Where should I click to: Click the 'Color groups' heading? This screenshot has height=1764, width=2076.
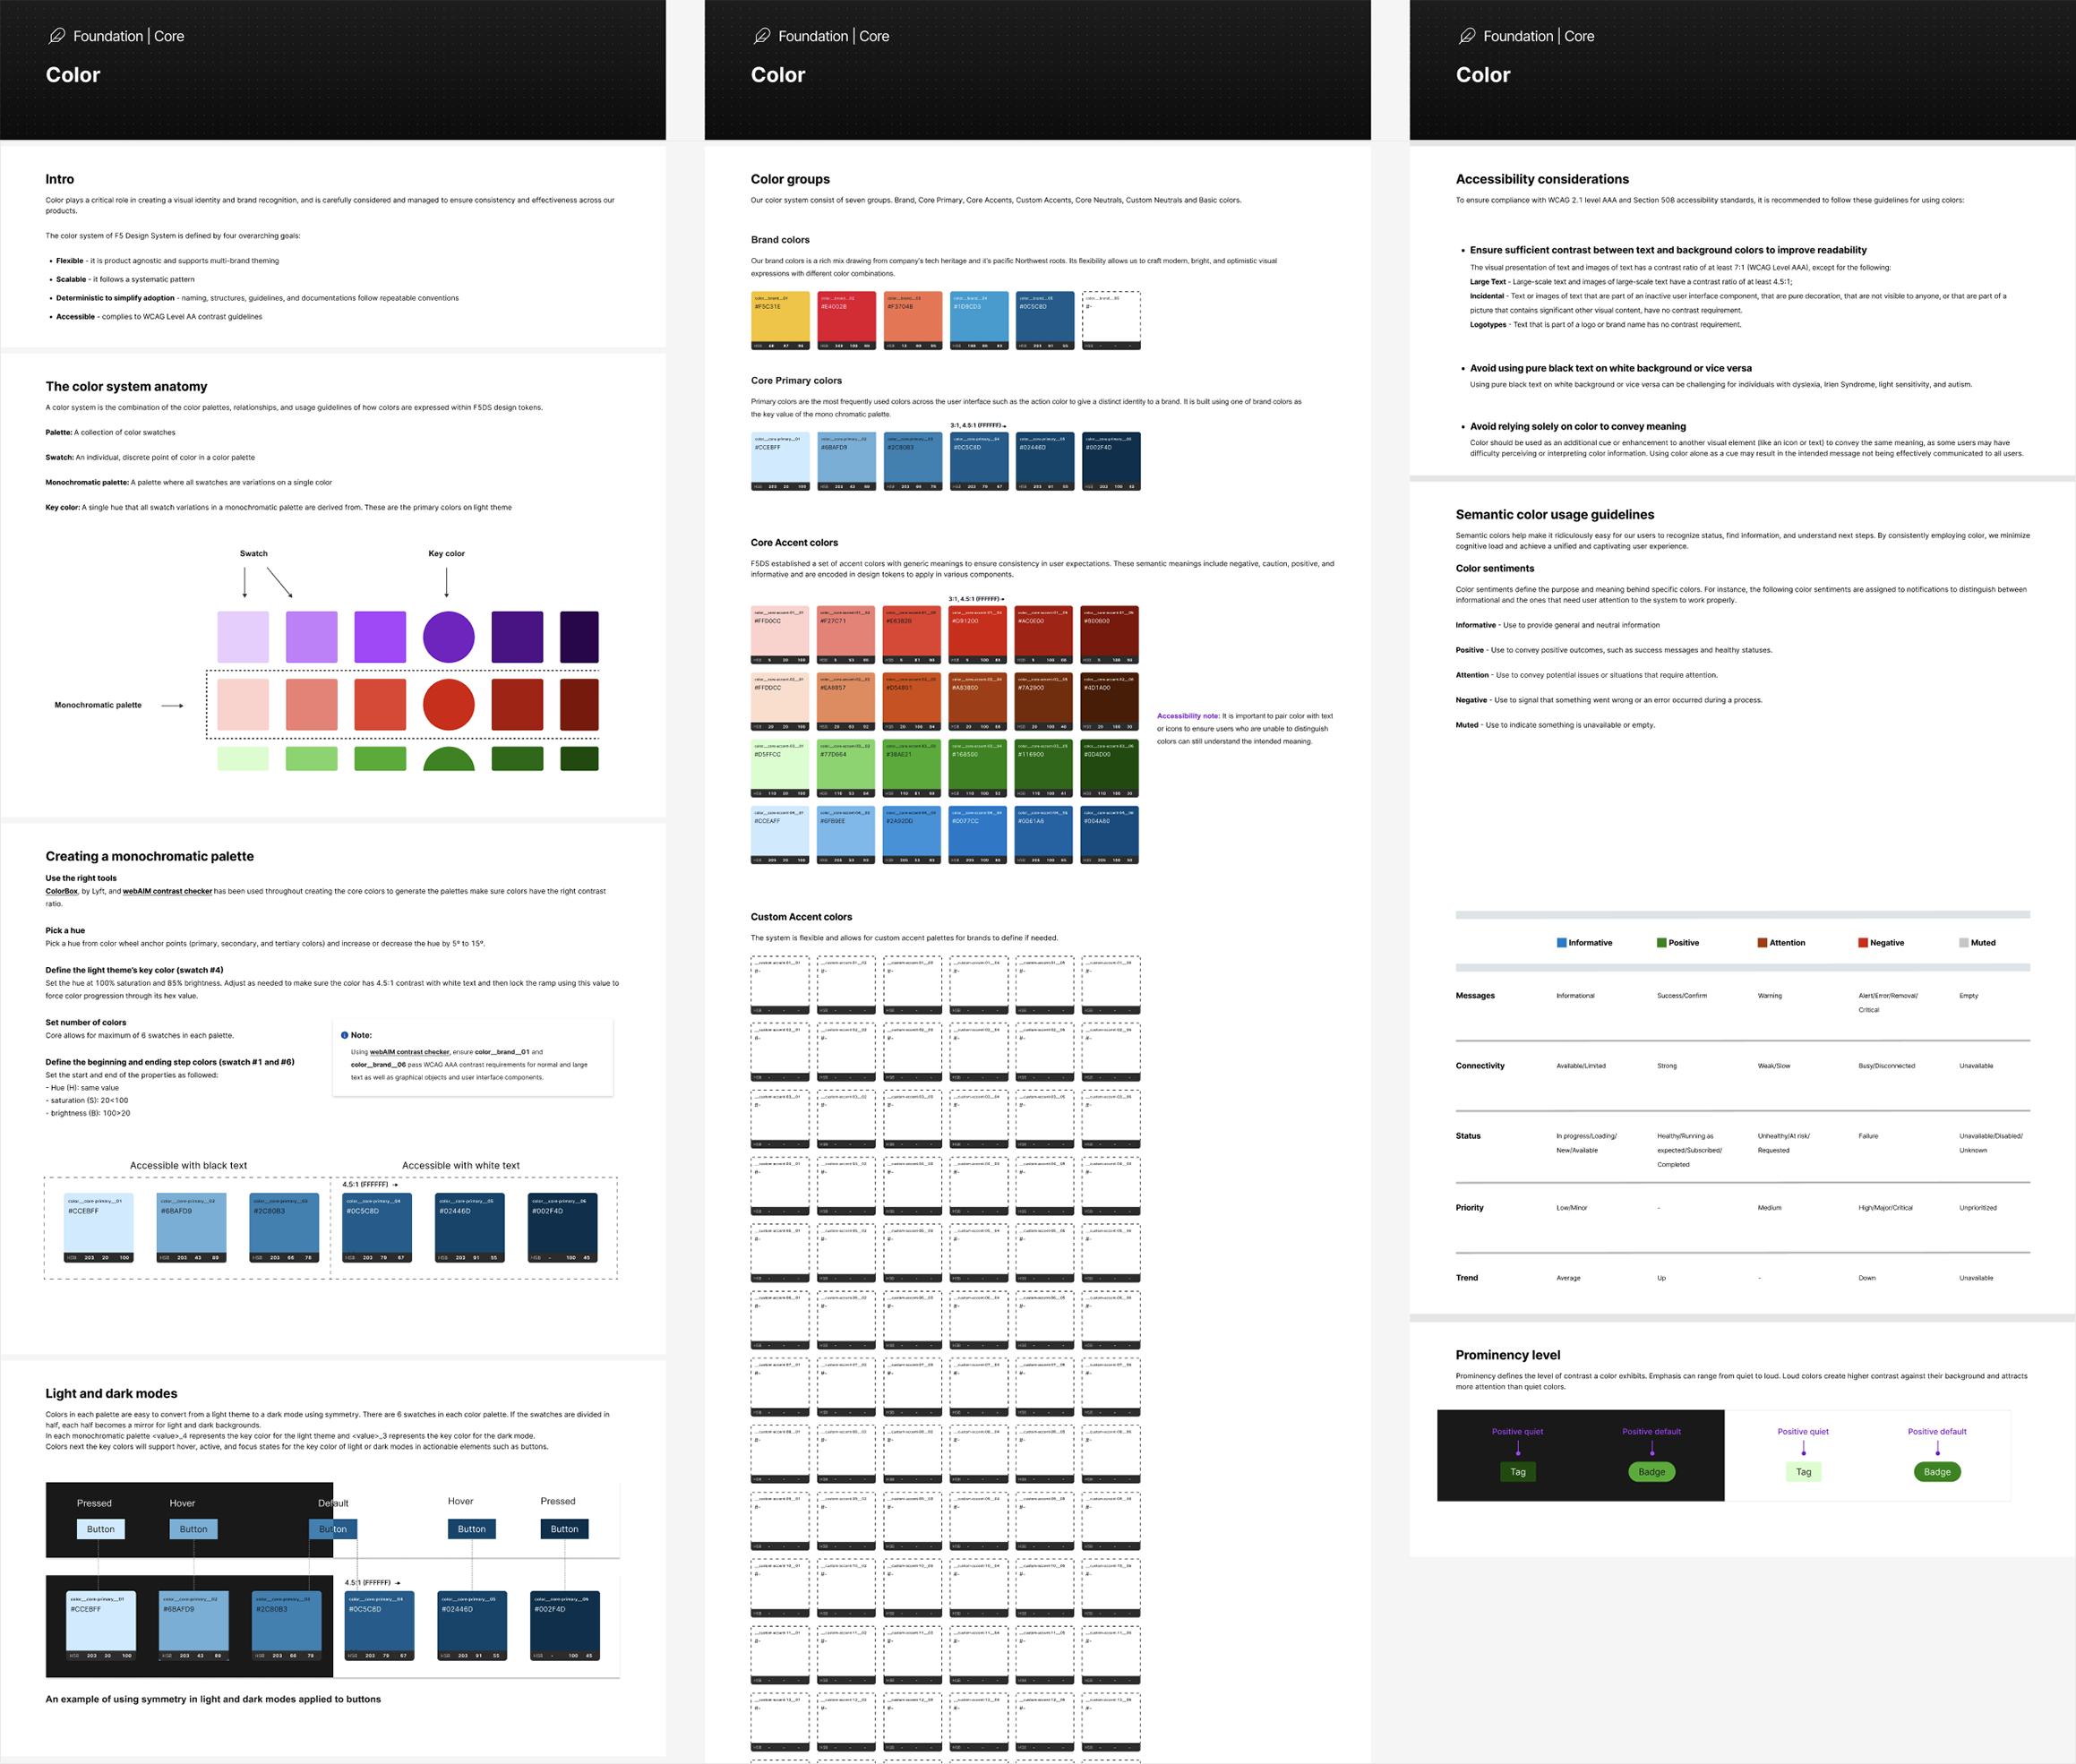coord(790,179)
